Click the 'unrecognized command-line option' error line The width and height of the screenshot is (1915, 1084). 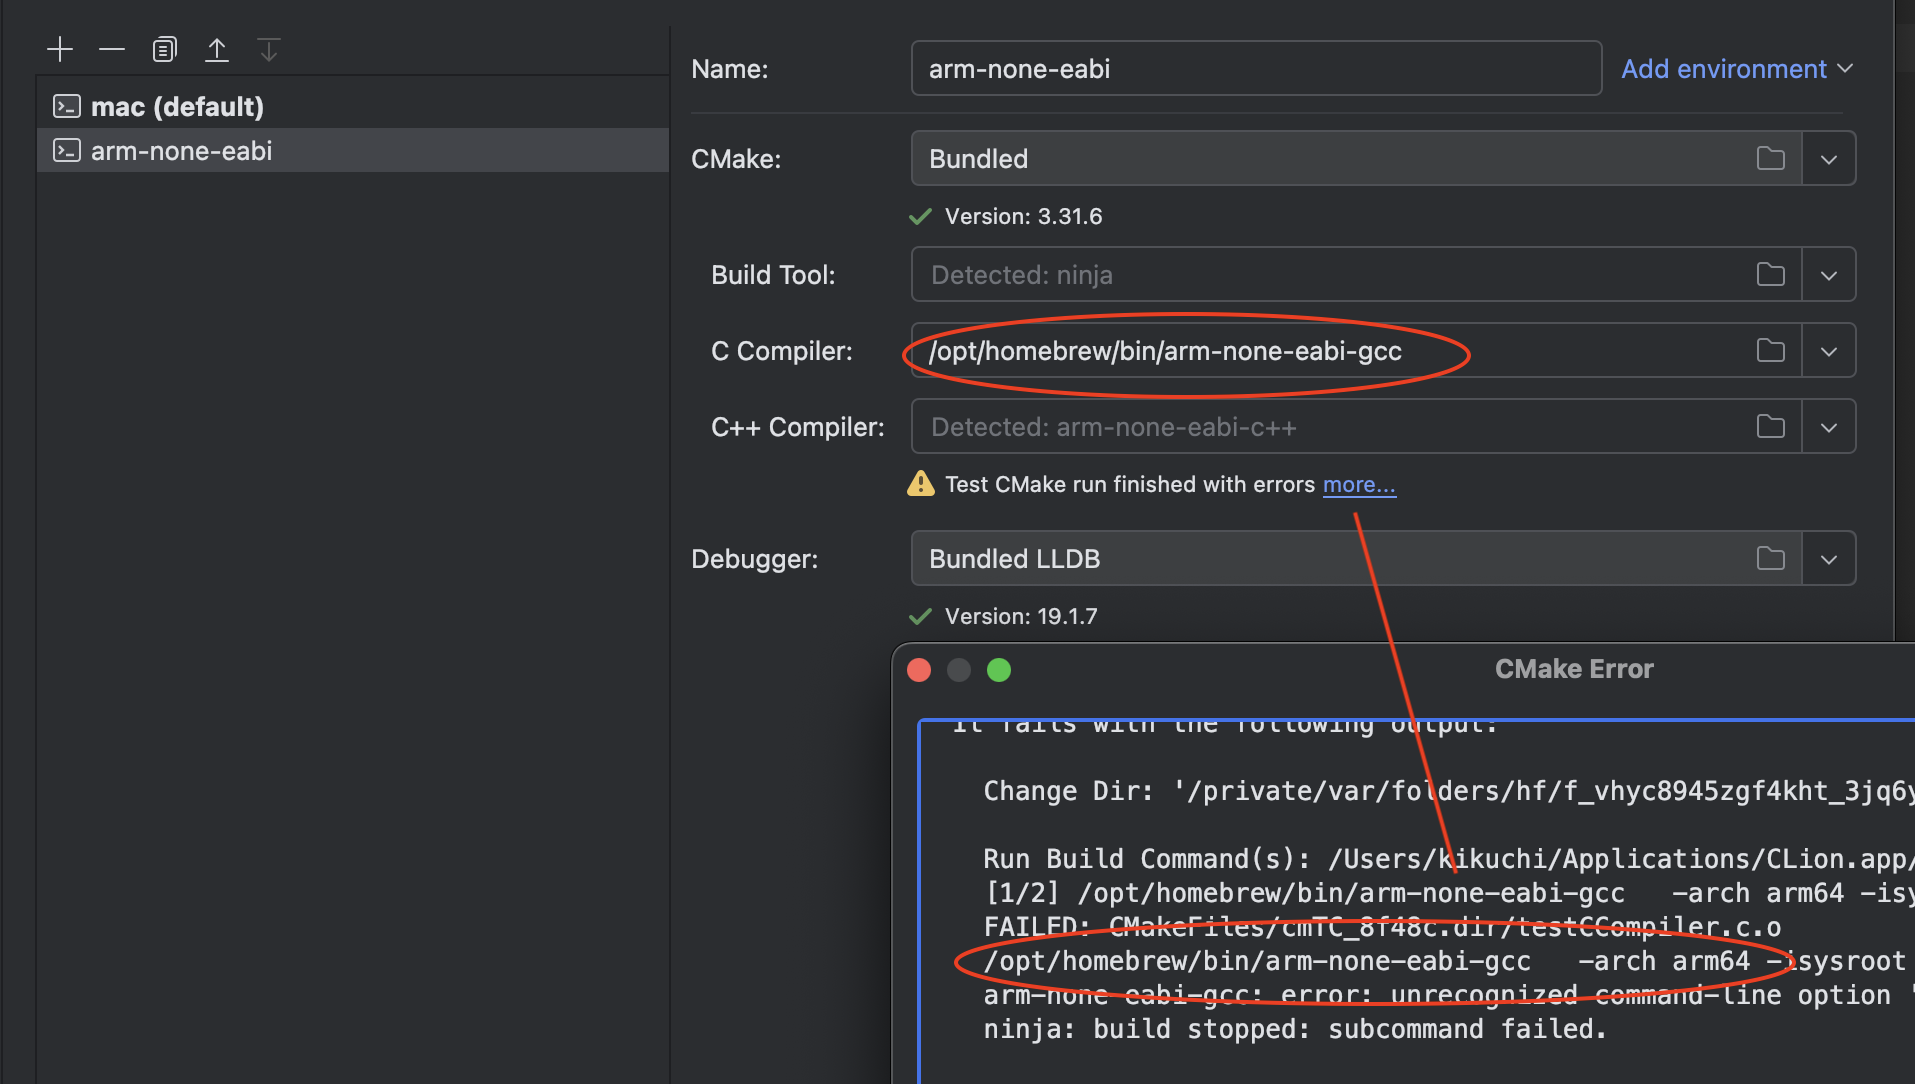tap(1449, 995)
